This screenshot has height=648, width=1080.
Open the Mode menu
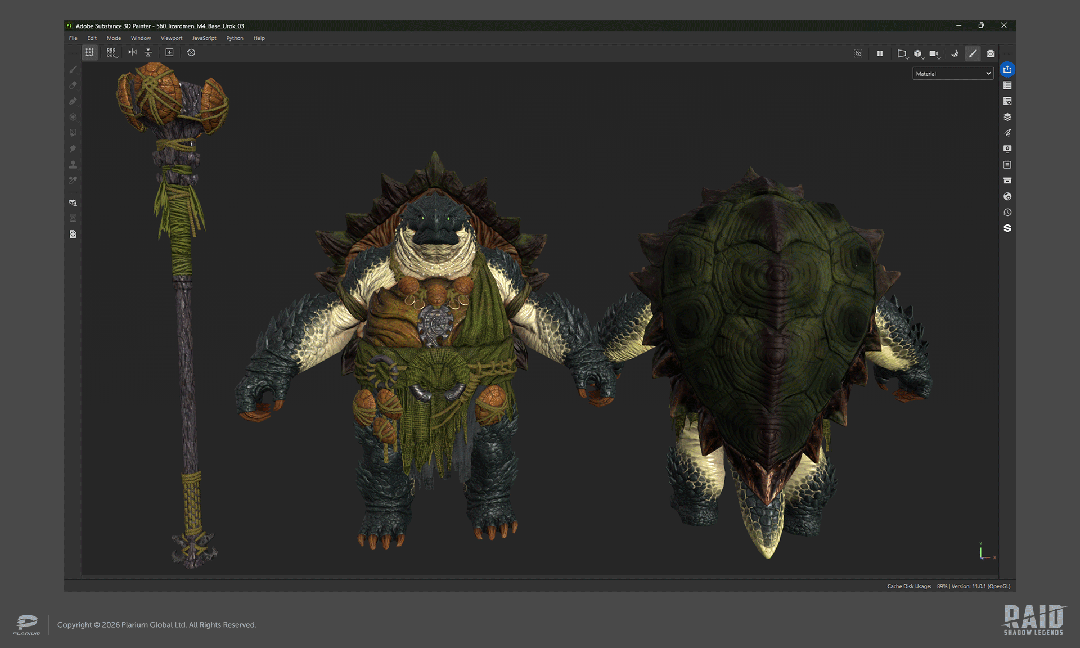tap(114, 38)
